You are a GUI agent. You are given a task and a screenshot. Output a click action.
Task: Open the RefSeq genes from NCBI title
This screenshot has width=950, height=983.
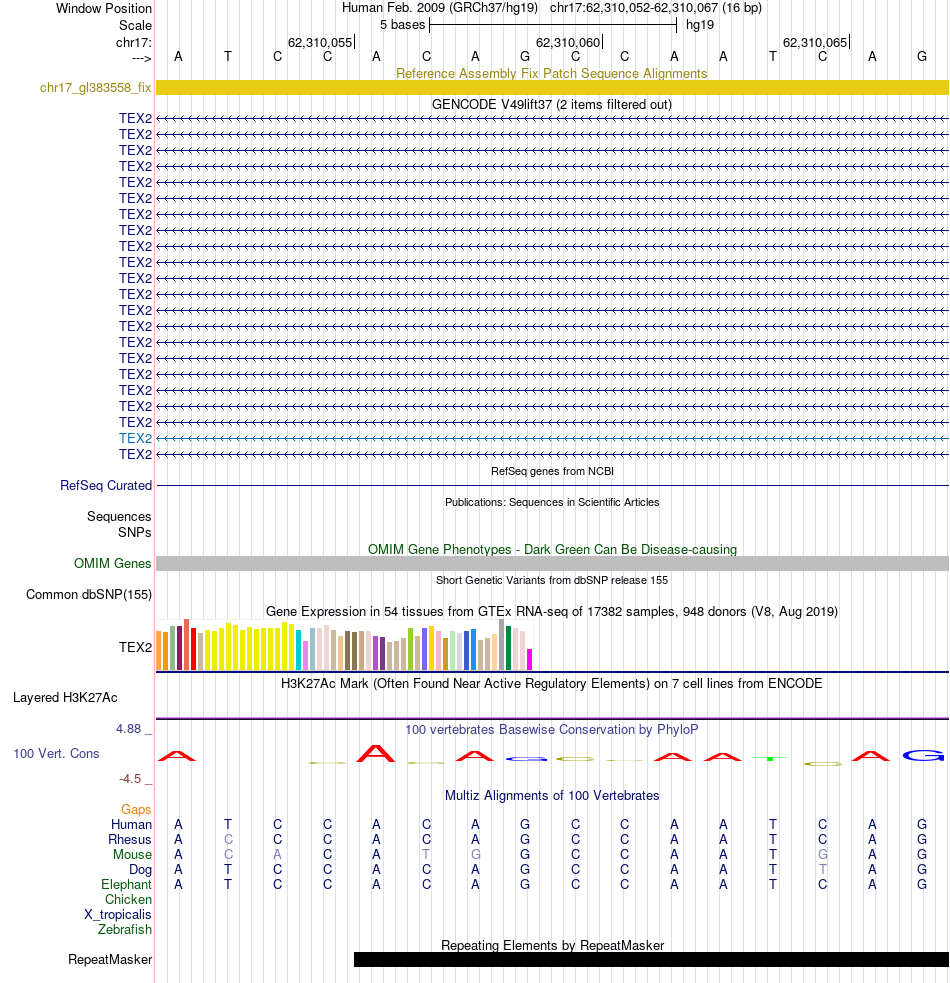click(552, 471)
